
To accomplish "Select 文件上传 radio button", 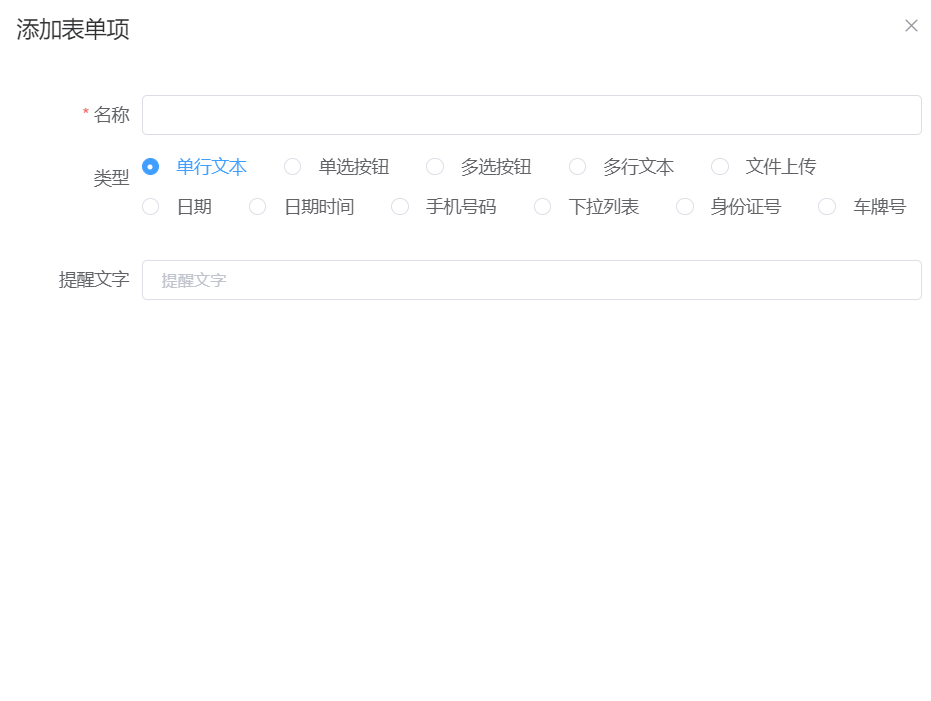I will [720, 167].
